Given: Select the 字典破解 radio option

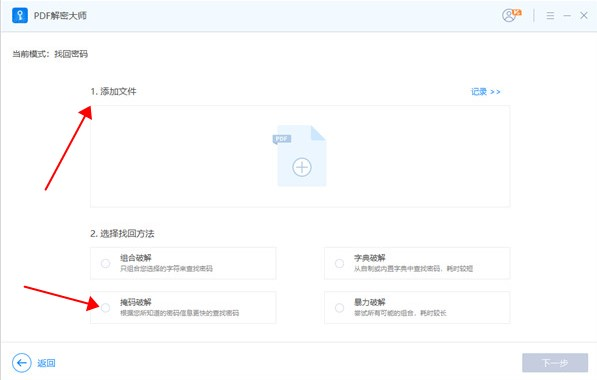Looking at the screenshot, I should coord(339,263).
